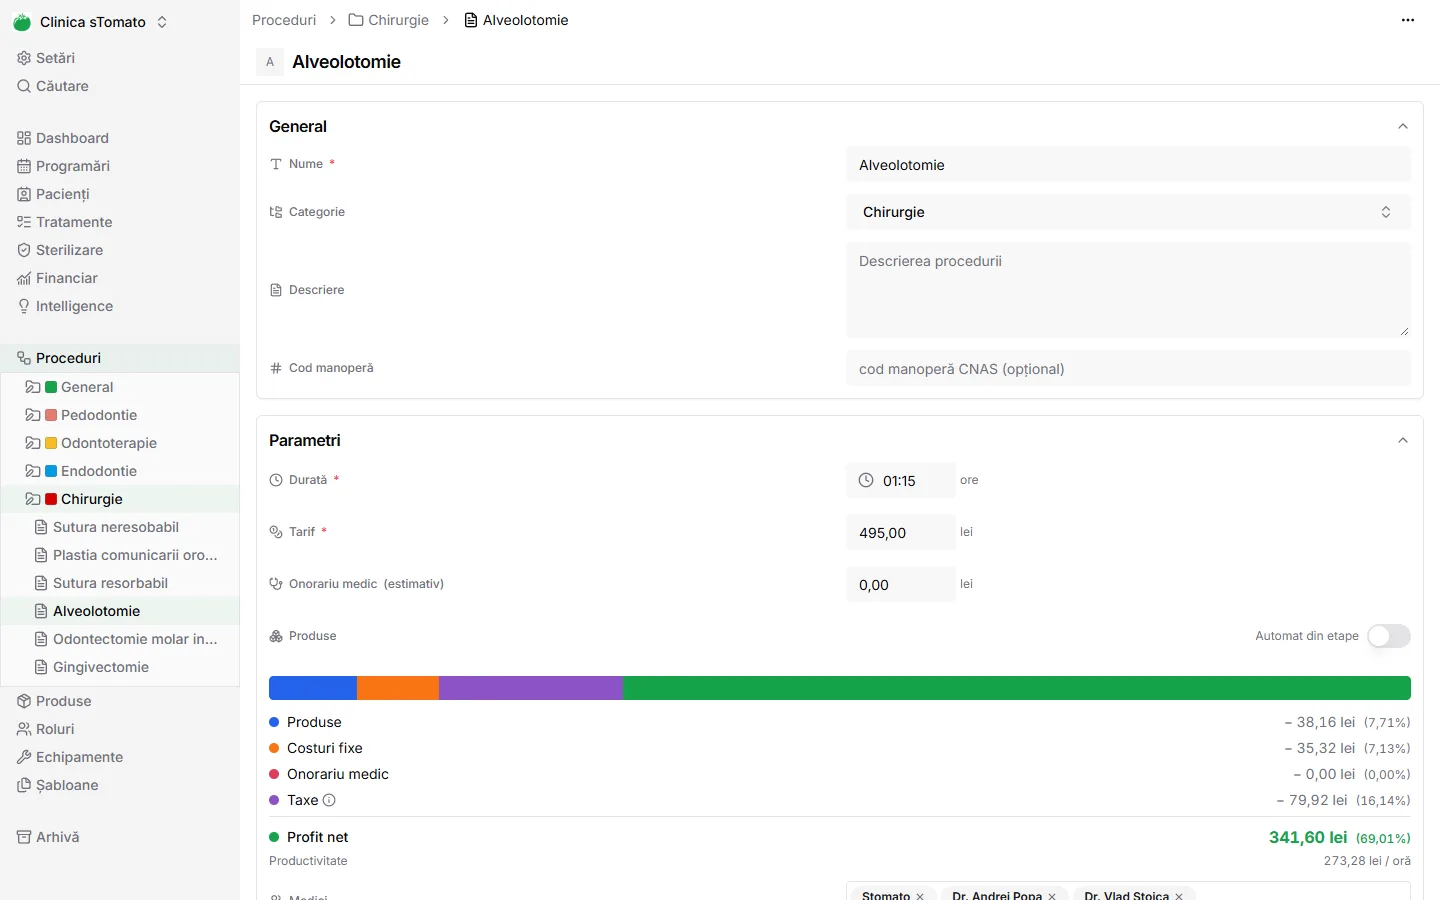Remove the Dr. Andrei Popa tag
This screenshot has width=1440, height=900.
pyautogui.click(x=1052, y=896)
